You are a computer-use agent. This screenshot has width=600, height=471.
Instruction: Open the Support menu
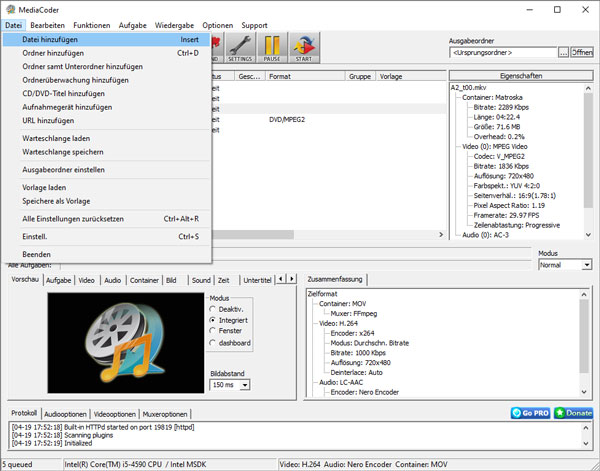point(254,25)
